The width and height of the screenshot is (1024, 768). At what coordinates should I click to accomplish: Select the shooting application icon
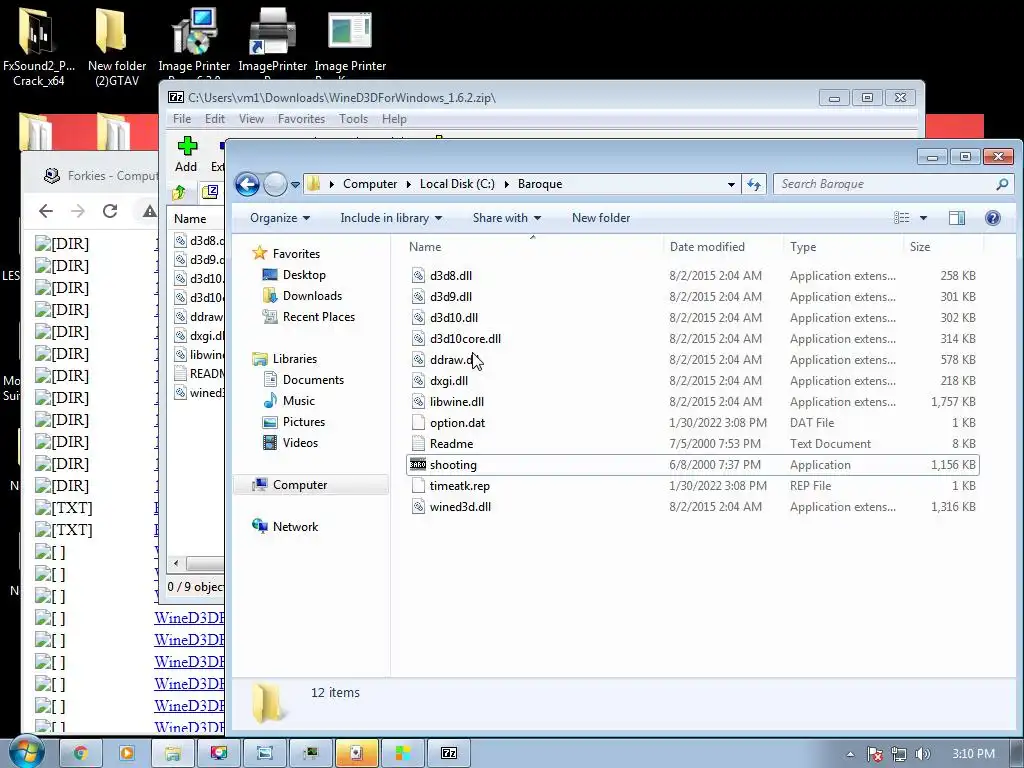point(418,464)
